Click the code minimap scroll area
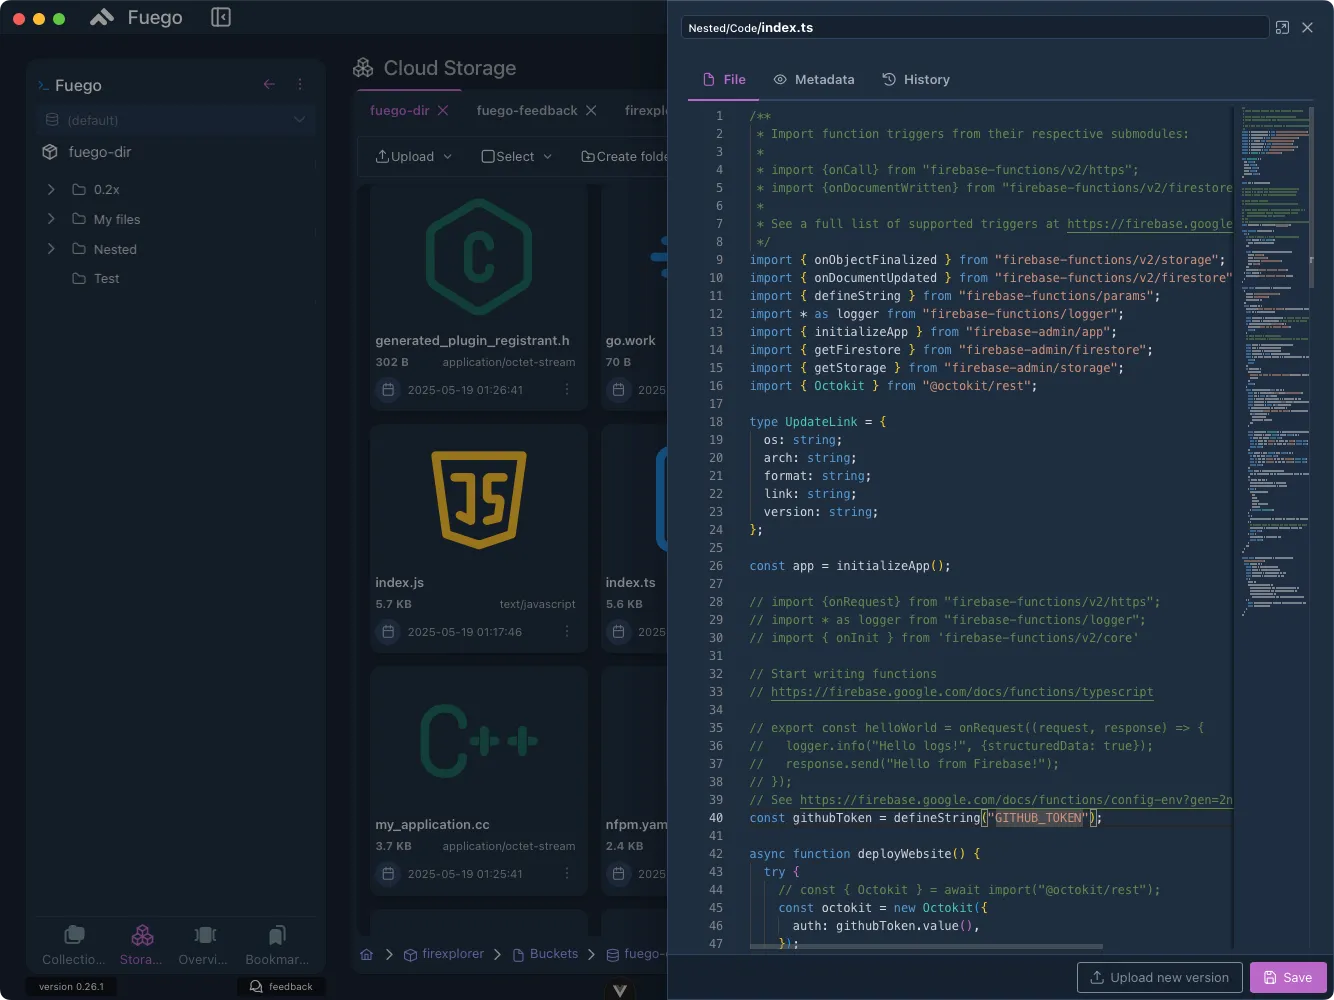 click(x=1275, y=400)
